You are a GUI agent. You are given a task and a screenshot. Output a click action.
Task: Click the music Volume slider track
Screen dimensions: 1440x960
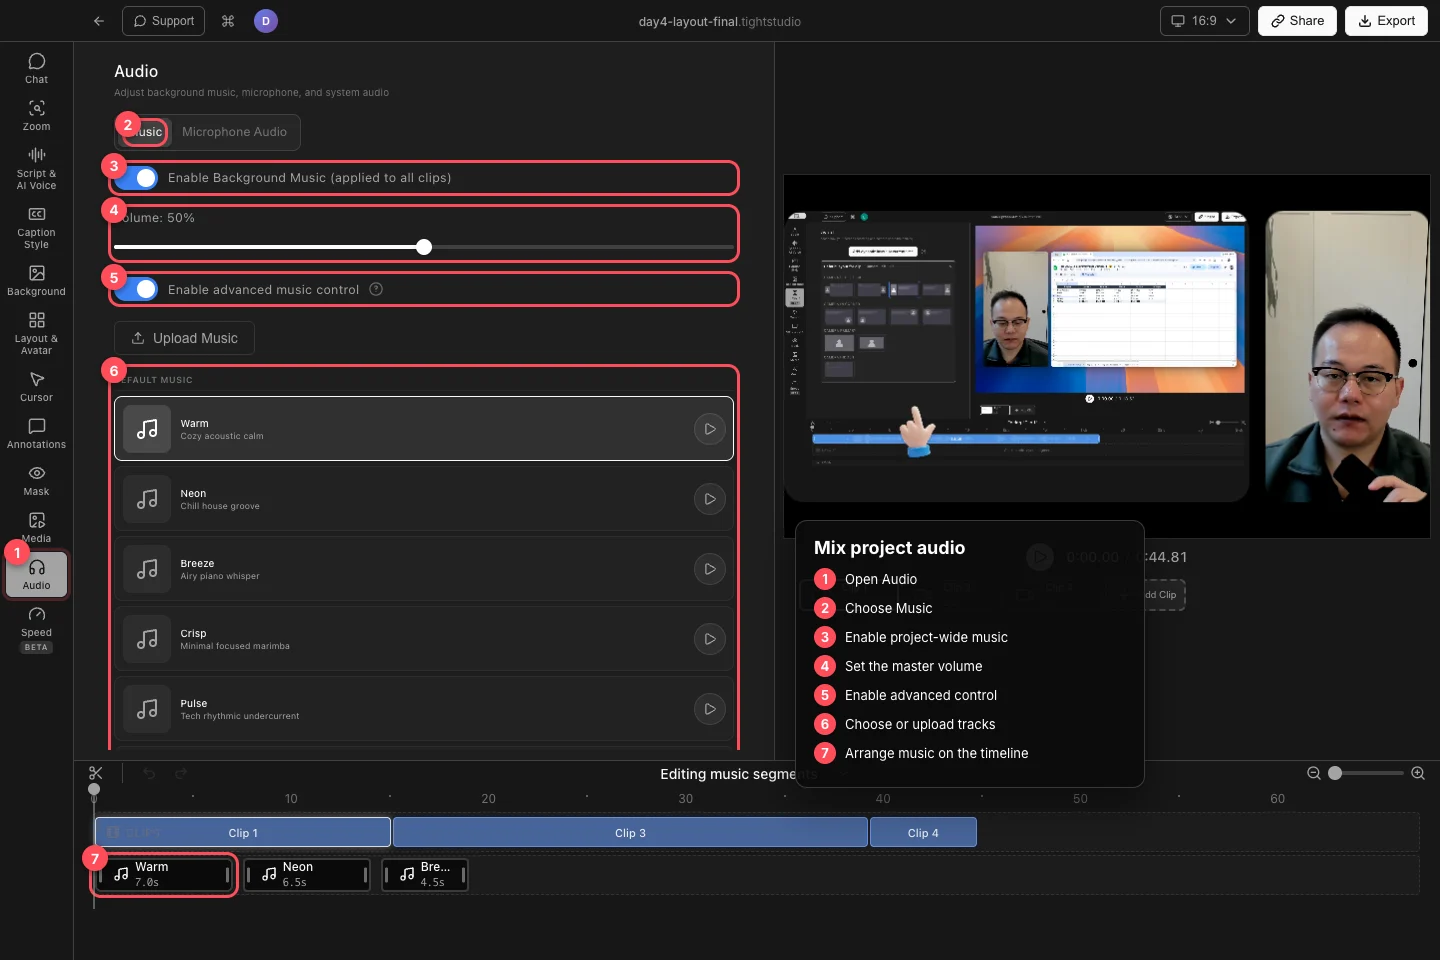click(424, 247)
